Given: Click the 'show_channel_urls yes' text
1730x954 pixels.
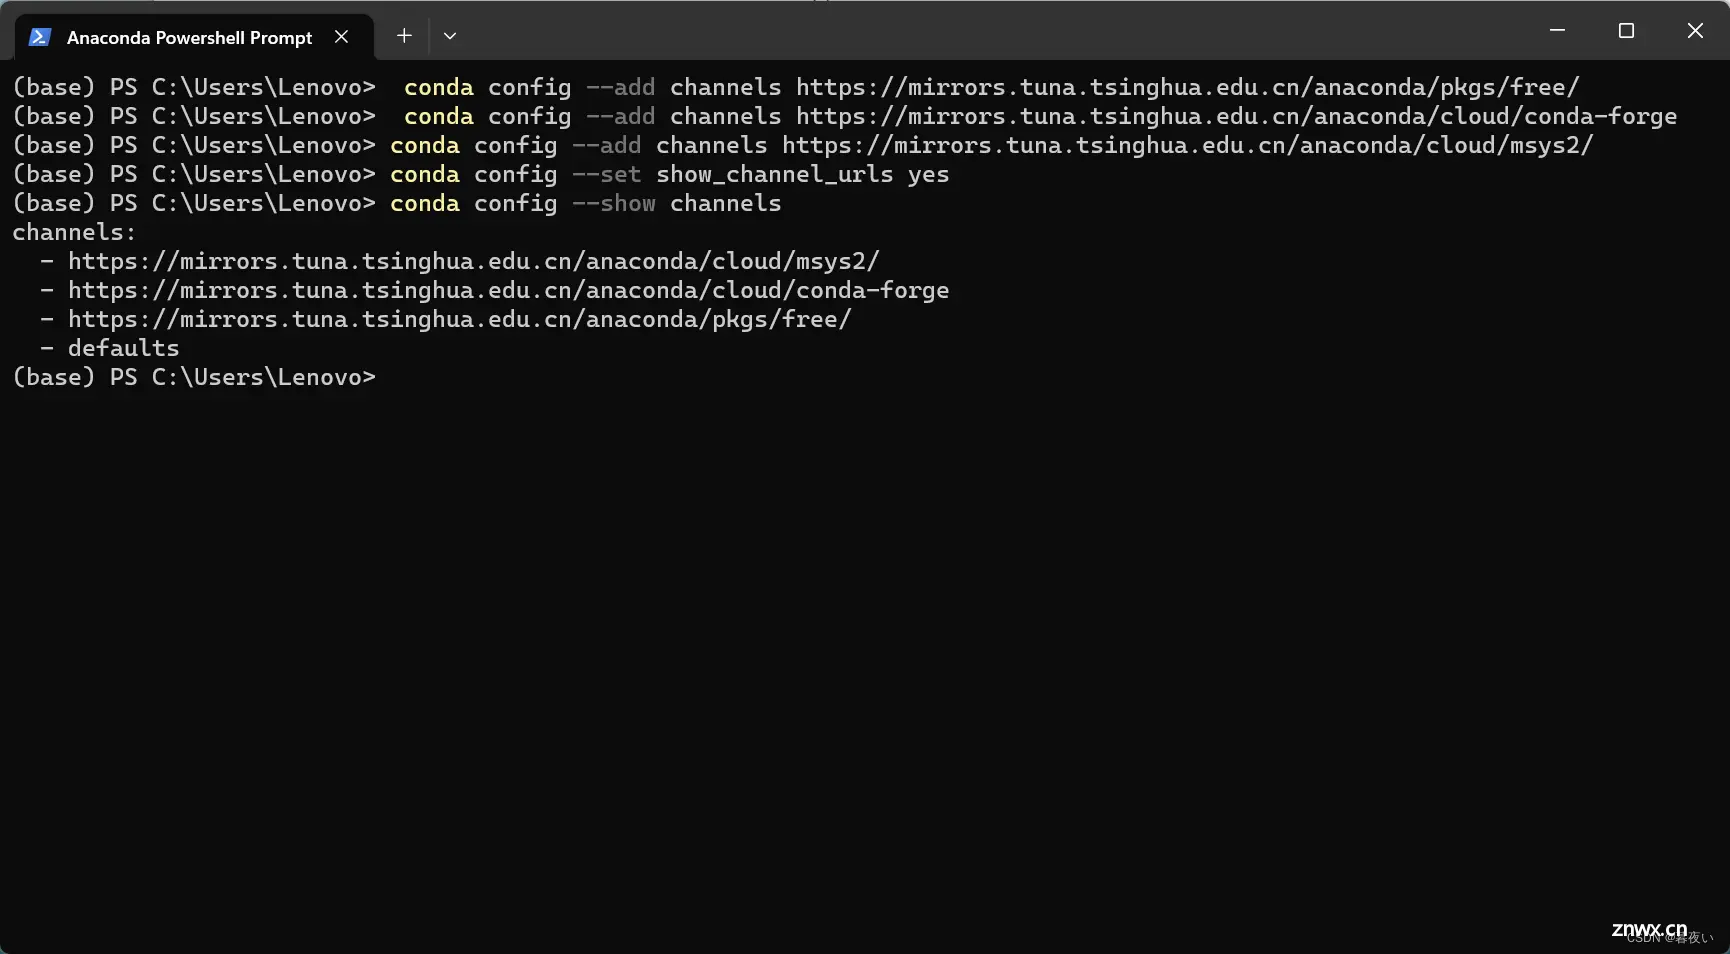Looking at the screenshot, I should tap(802, 175).
